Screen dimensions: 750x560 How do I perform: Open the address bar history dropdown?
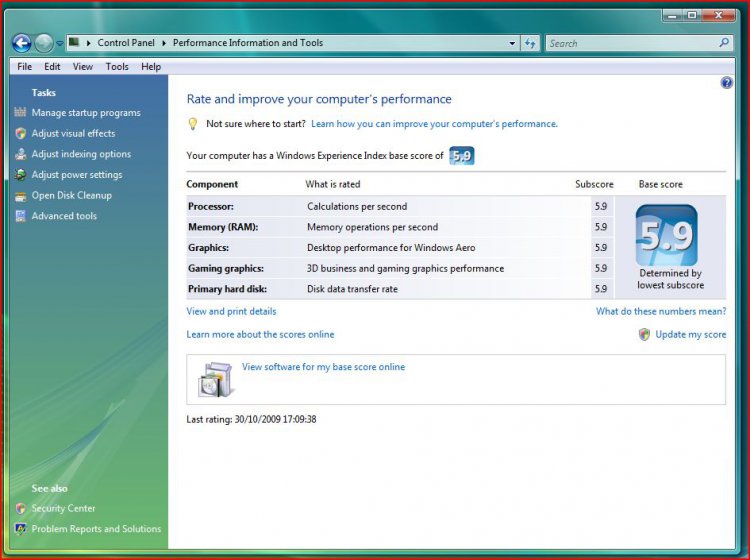coord(512,43)
